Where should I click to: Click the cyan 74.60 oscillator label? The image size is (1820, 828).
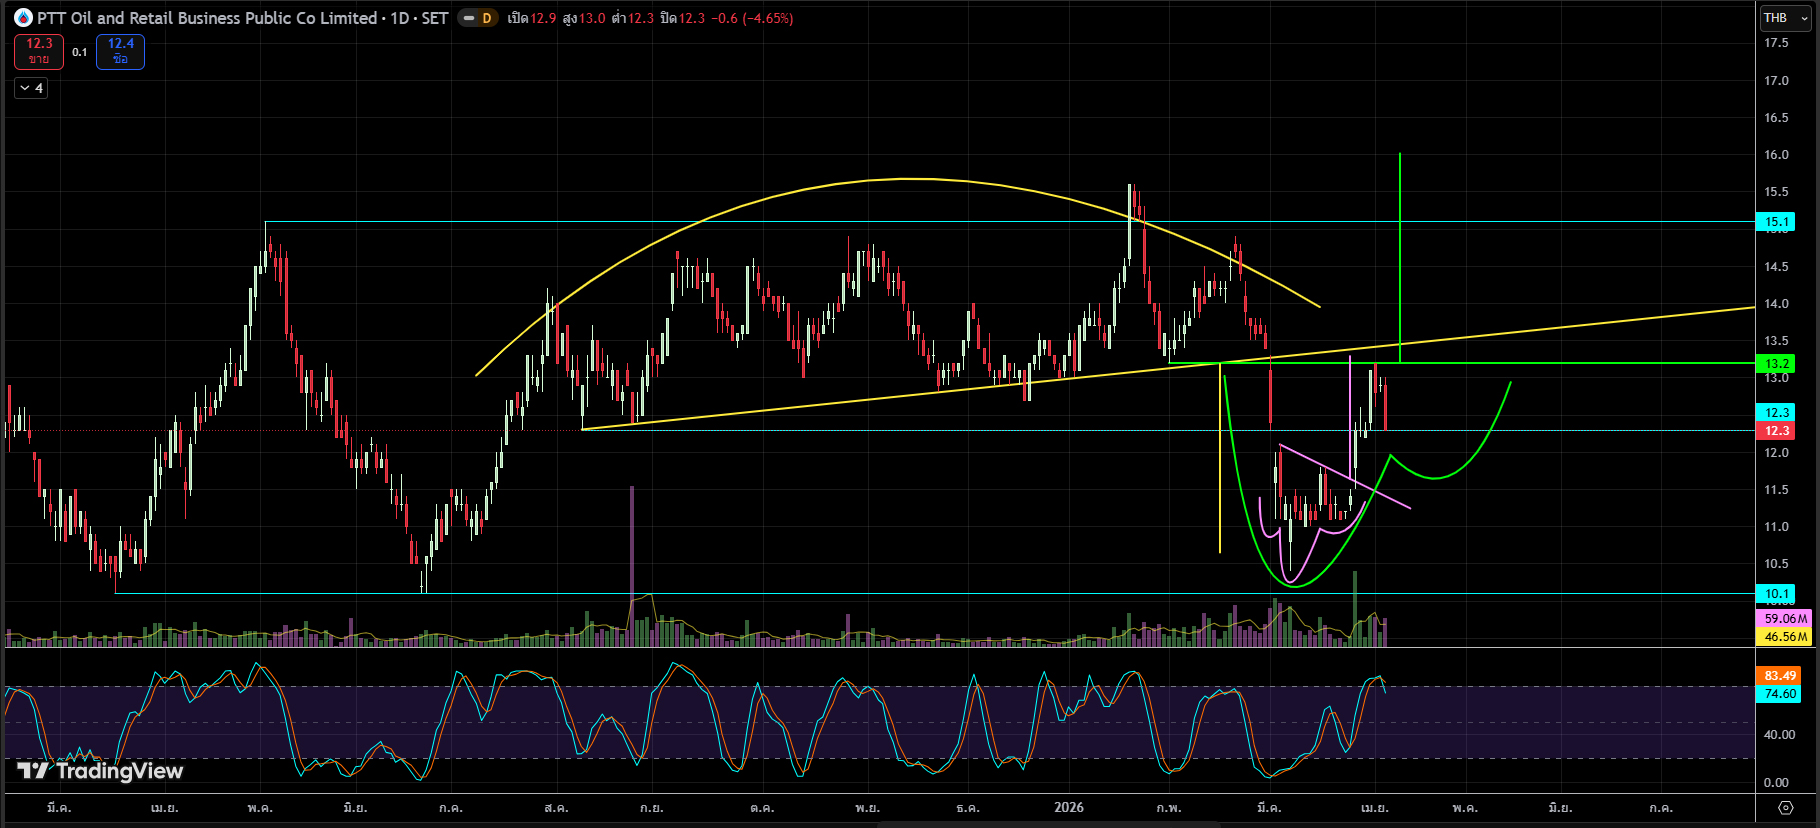click(1779, 693)
